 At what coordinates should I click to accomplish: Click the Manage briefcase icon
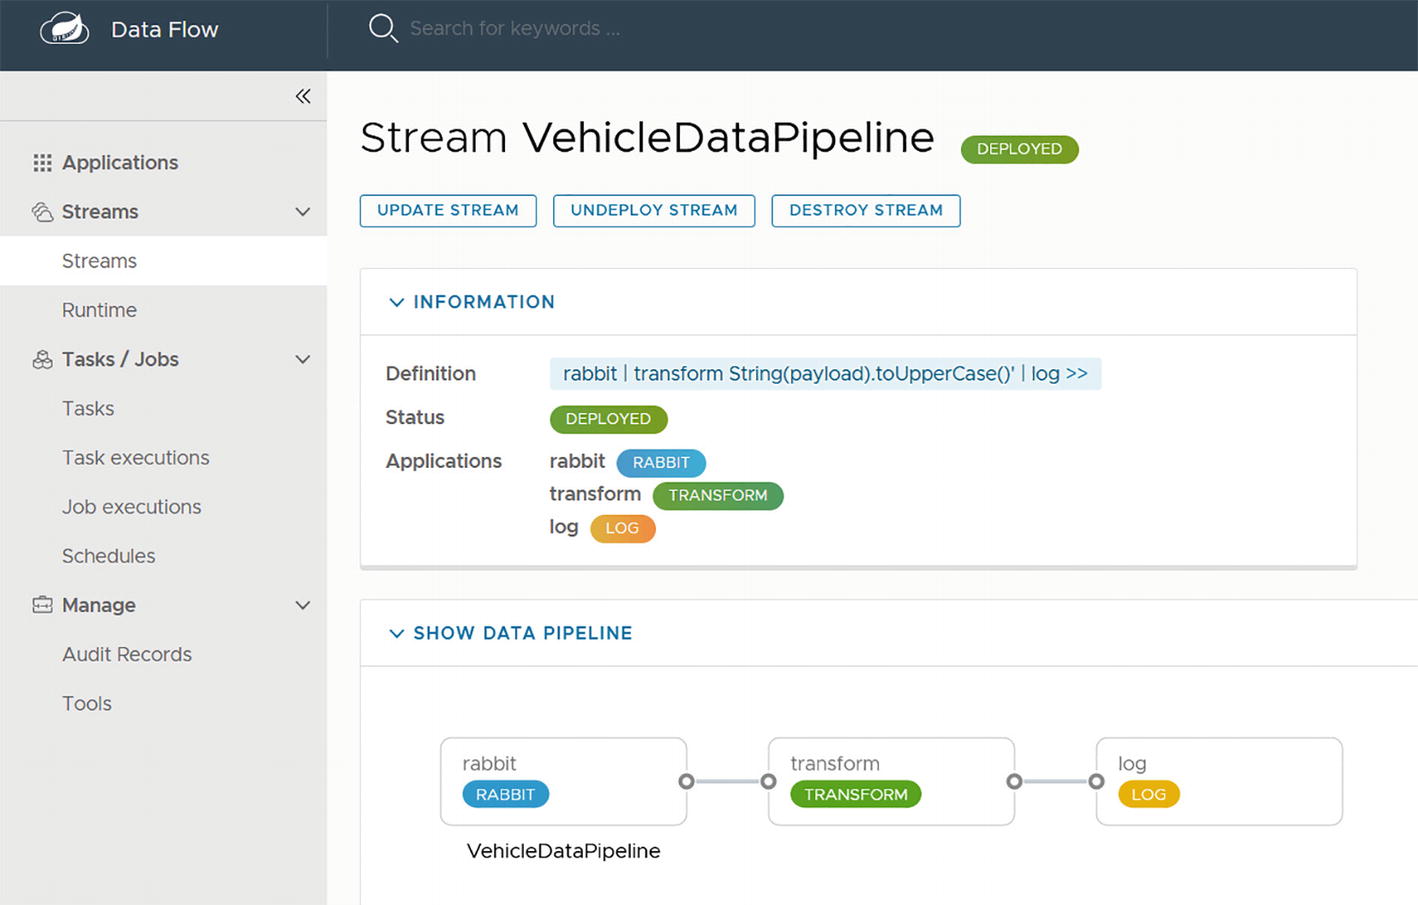pos(42,605)
